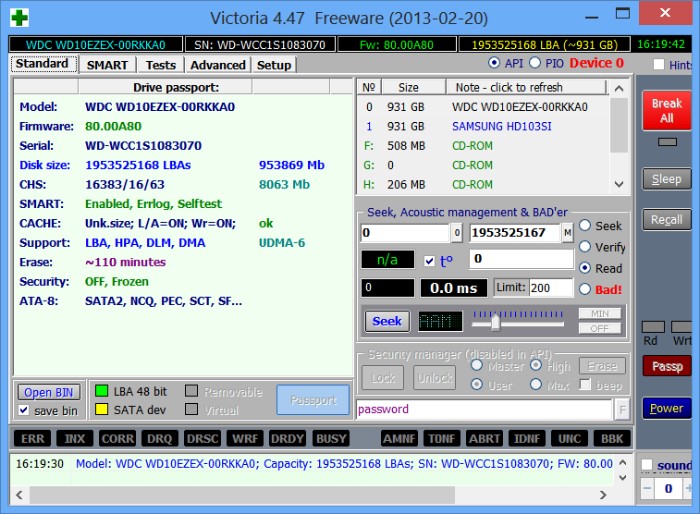Click the TONF error indicator

point(442,439)
